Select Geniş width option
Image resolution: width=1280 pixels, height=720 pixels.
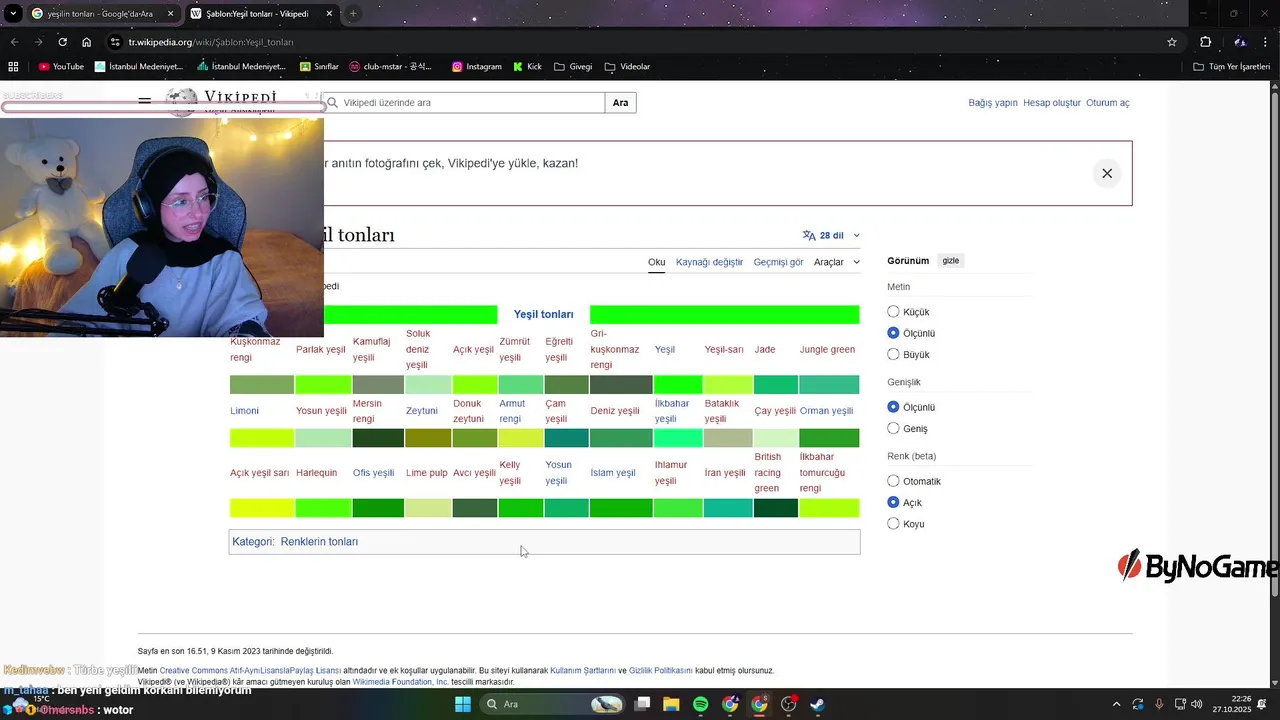tap(893, 428)
